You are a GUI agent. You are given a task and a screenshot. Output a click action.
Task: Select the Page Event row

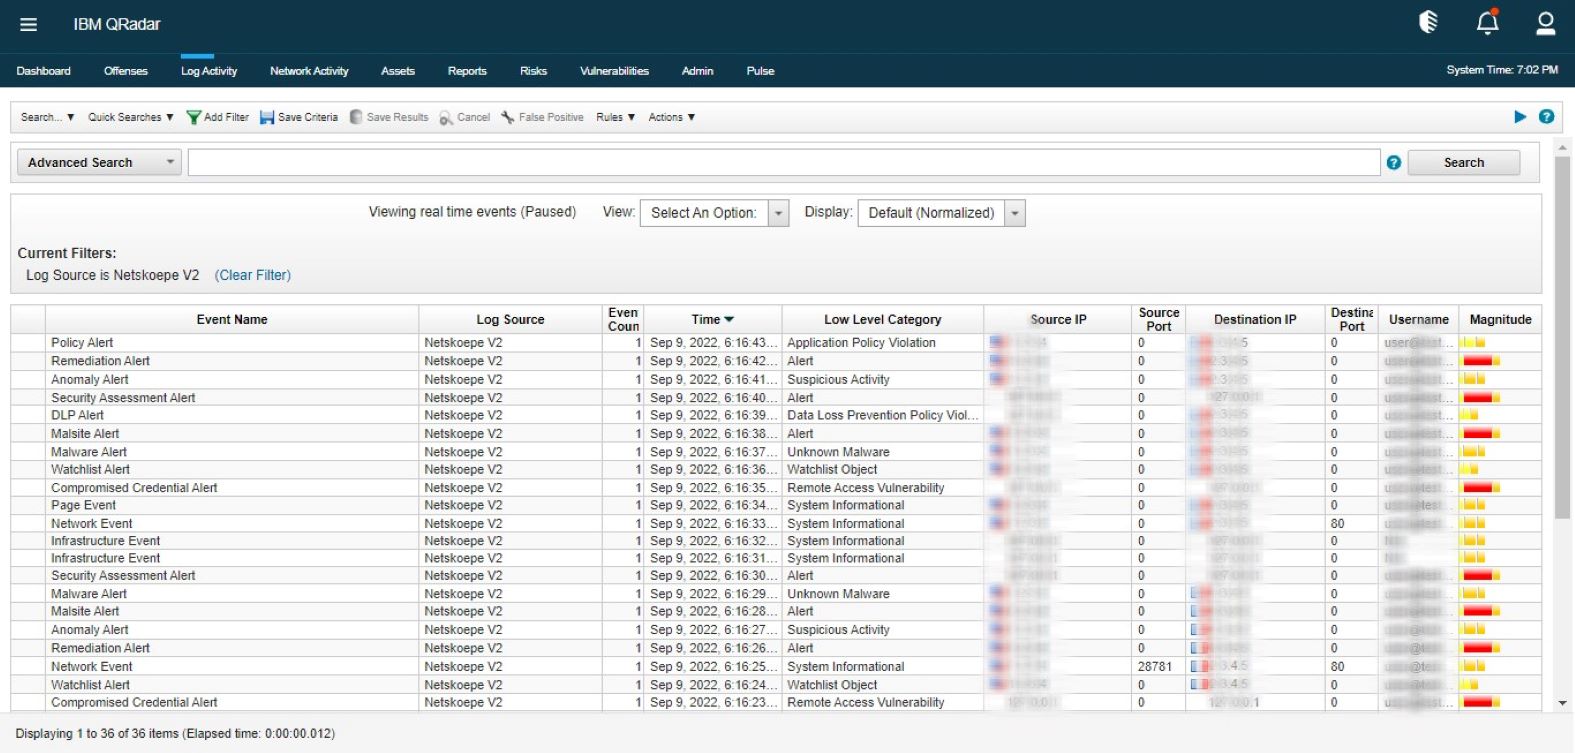click(776, 505)
